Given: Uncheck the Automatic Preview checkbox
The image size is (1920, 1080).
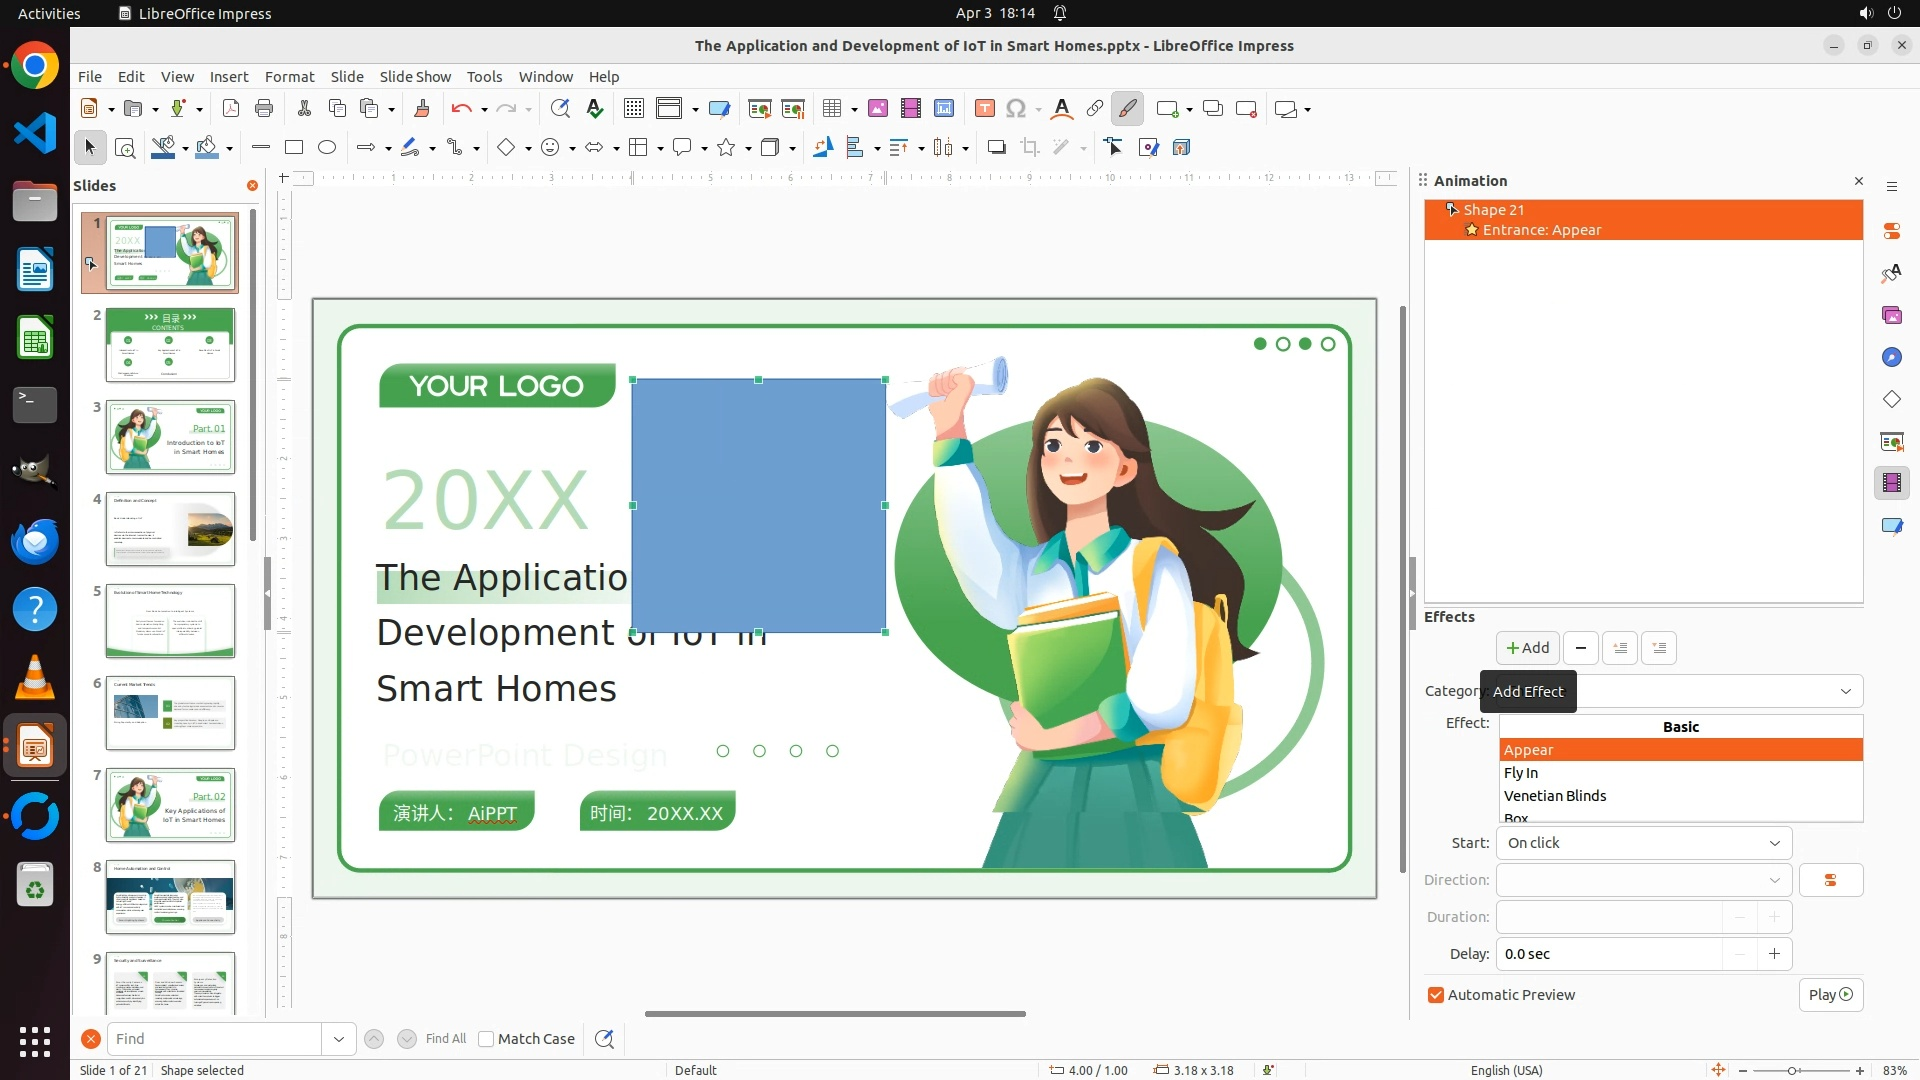Looking at the screenshot, I should point(1436,995).
